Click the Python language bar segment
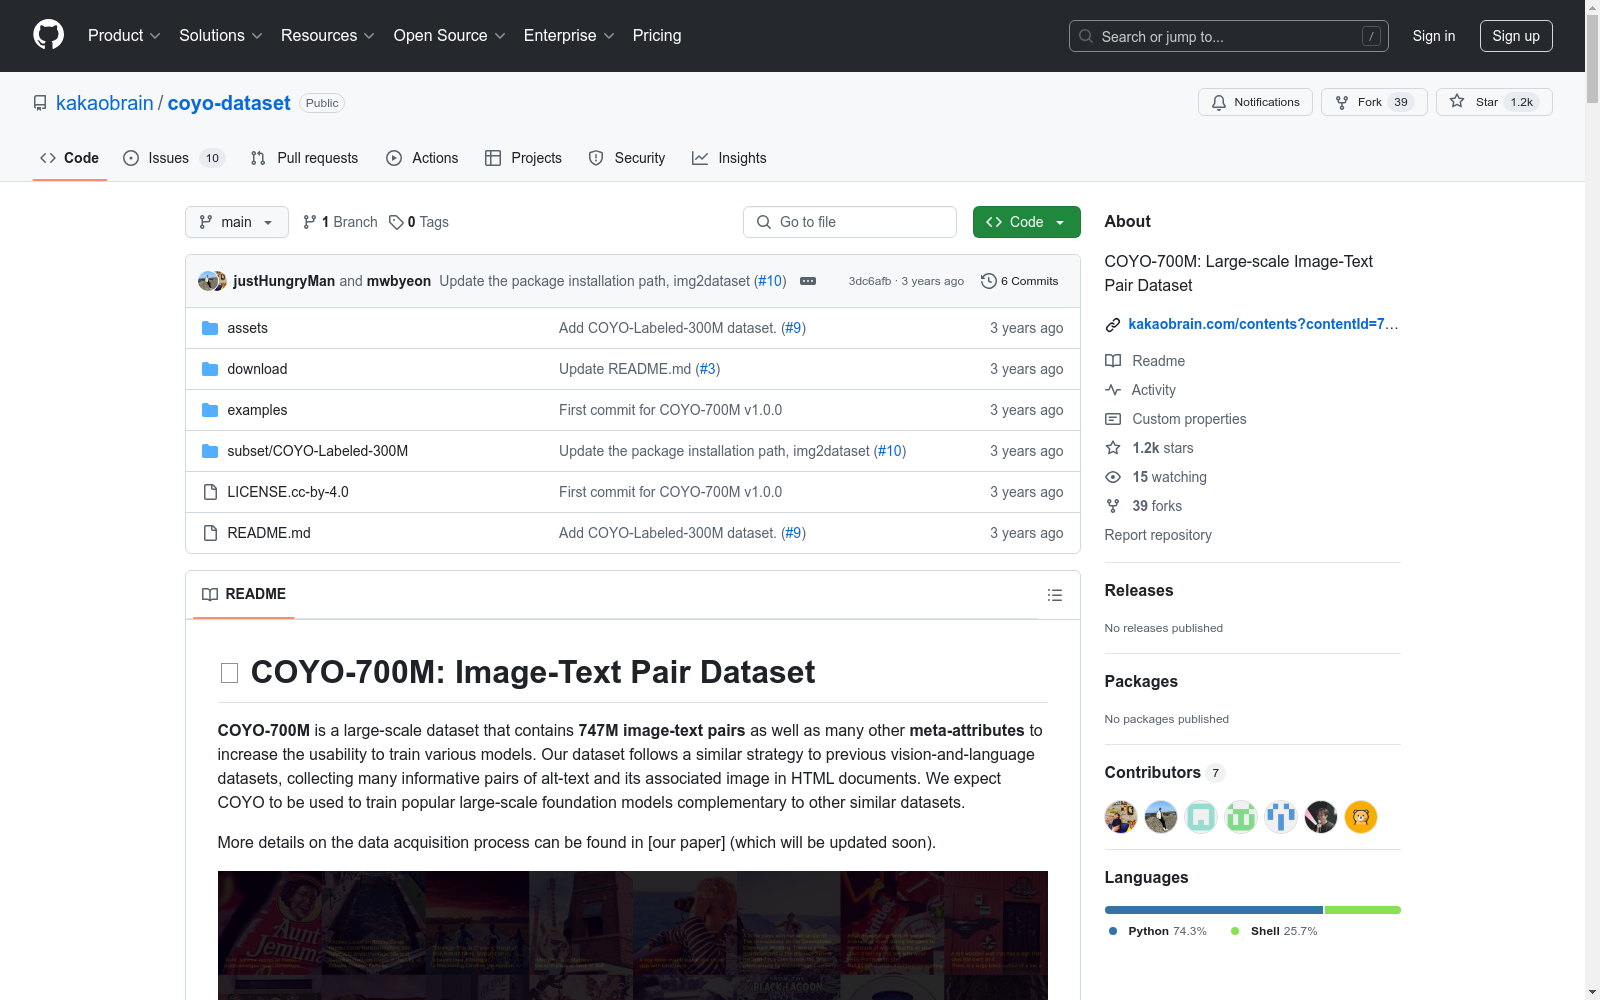 point(1213,910)
